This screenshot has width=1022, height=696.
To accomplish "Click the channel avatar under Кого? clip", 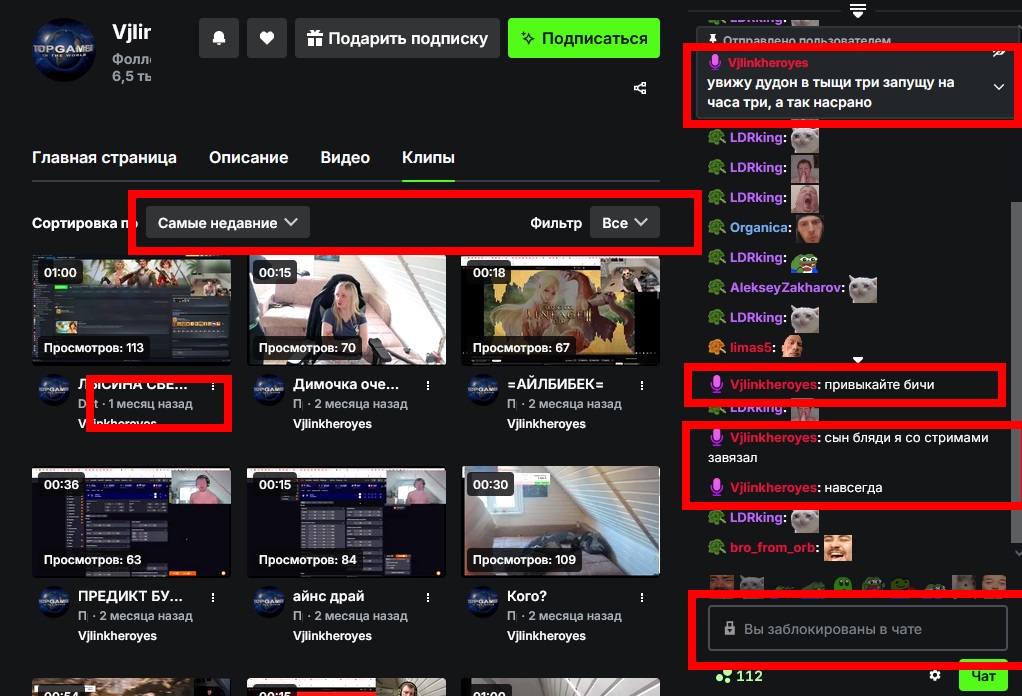I will coord(483,602).
